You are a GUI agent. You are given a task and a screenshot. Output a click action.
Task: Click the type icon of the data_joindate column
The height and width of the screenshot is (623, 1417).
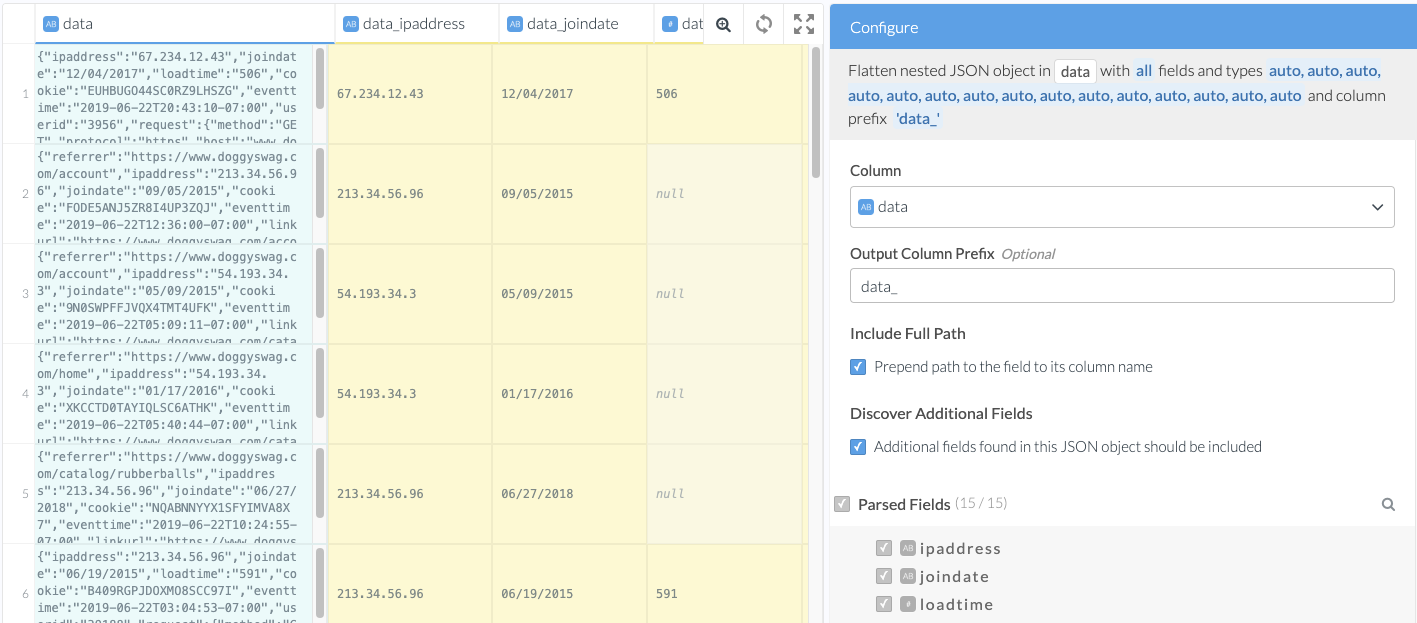[515, 23]
